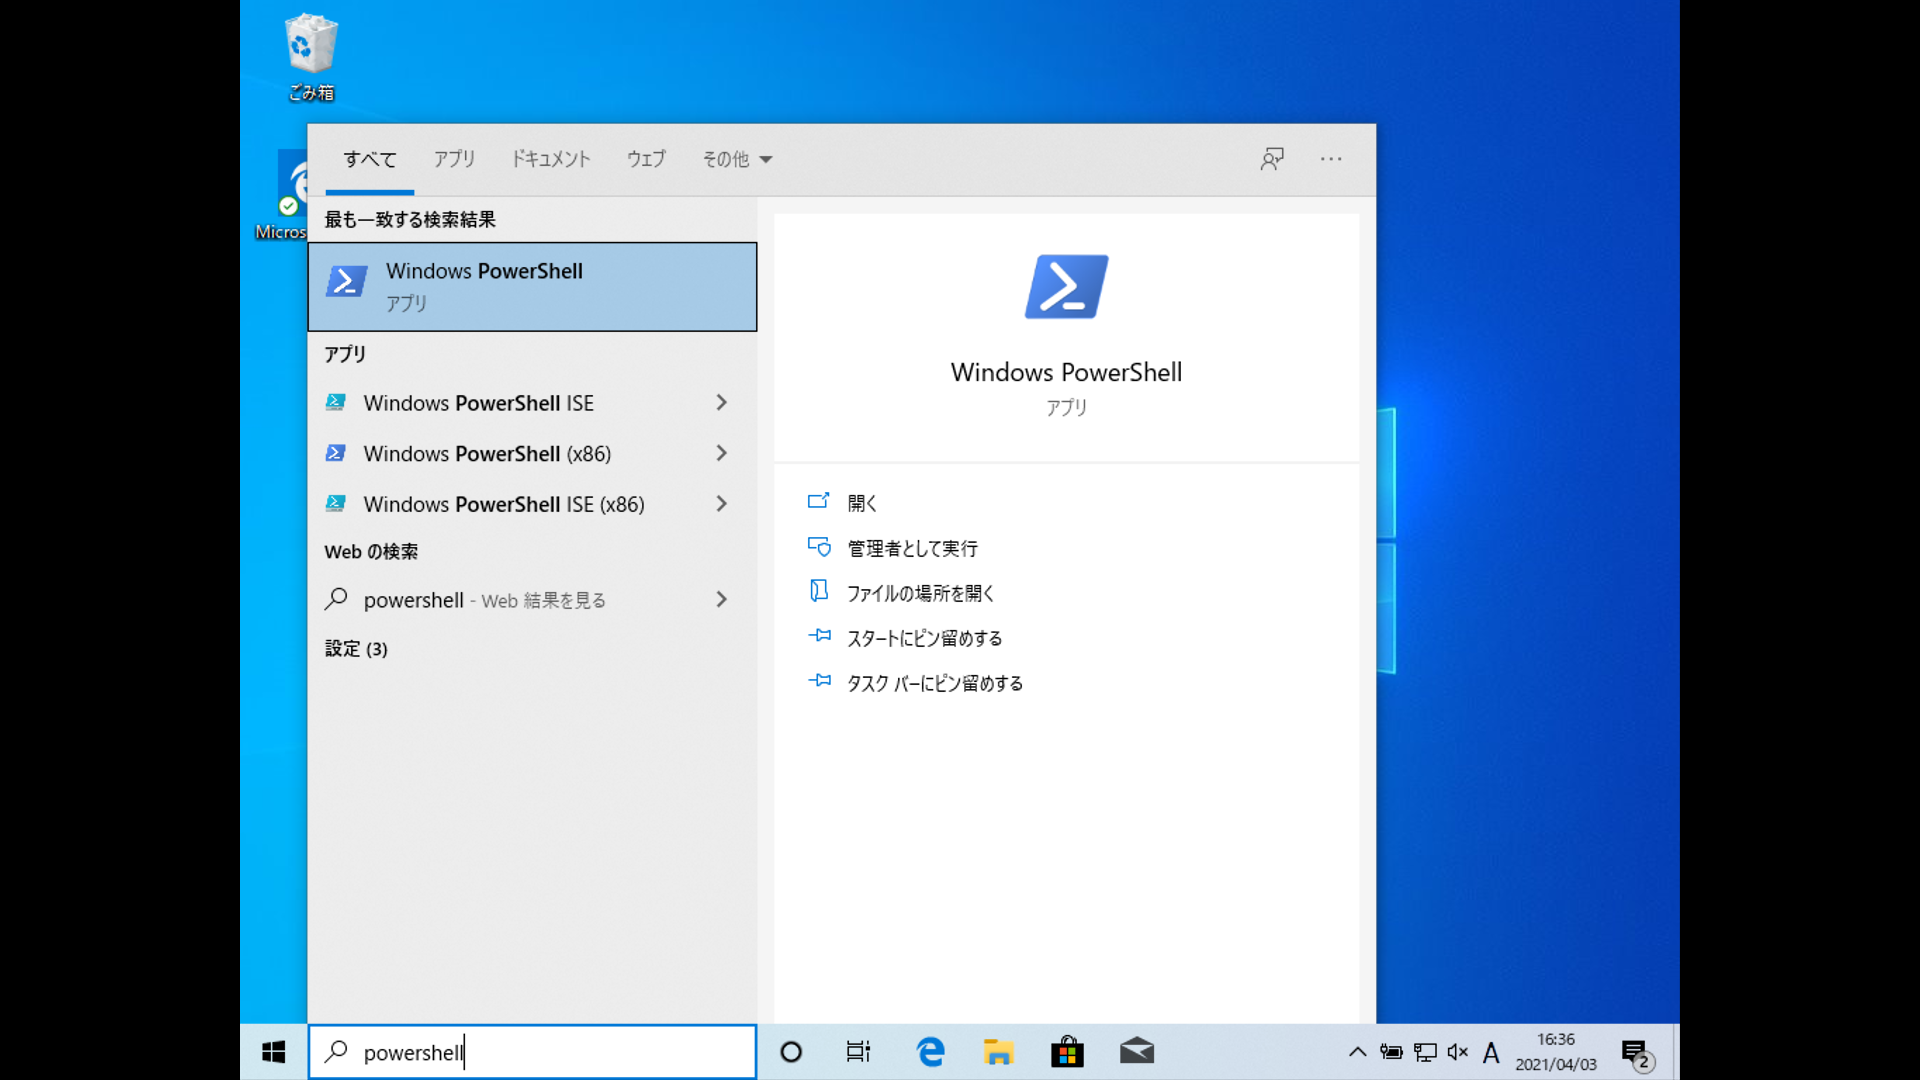1920x1080 pixels.
Task: Switch to the ドキュメント search tab
Action: point(550,159)
